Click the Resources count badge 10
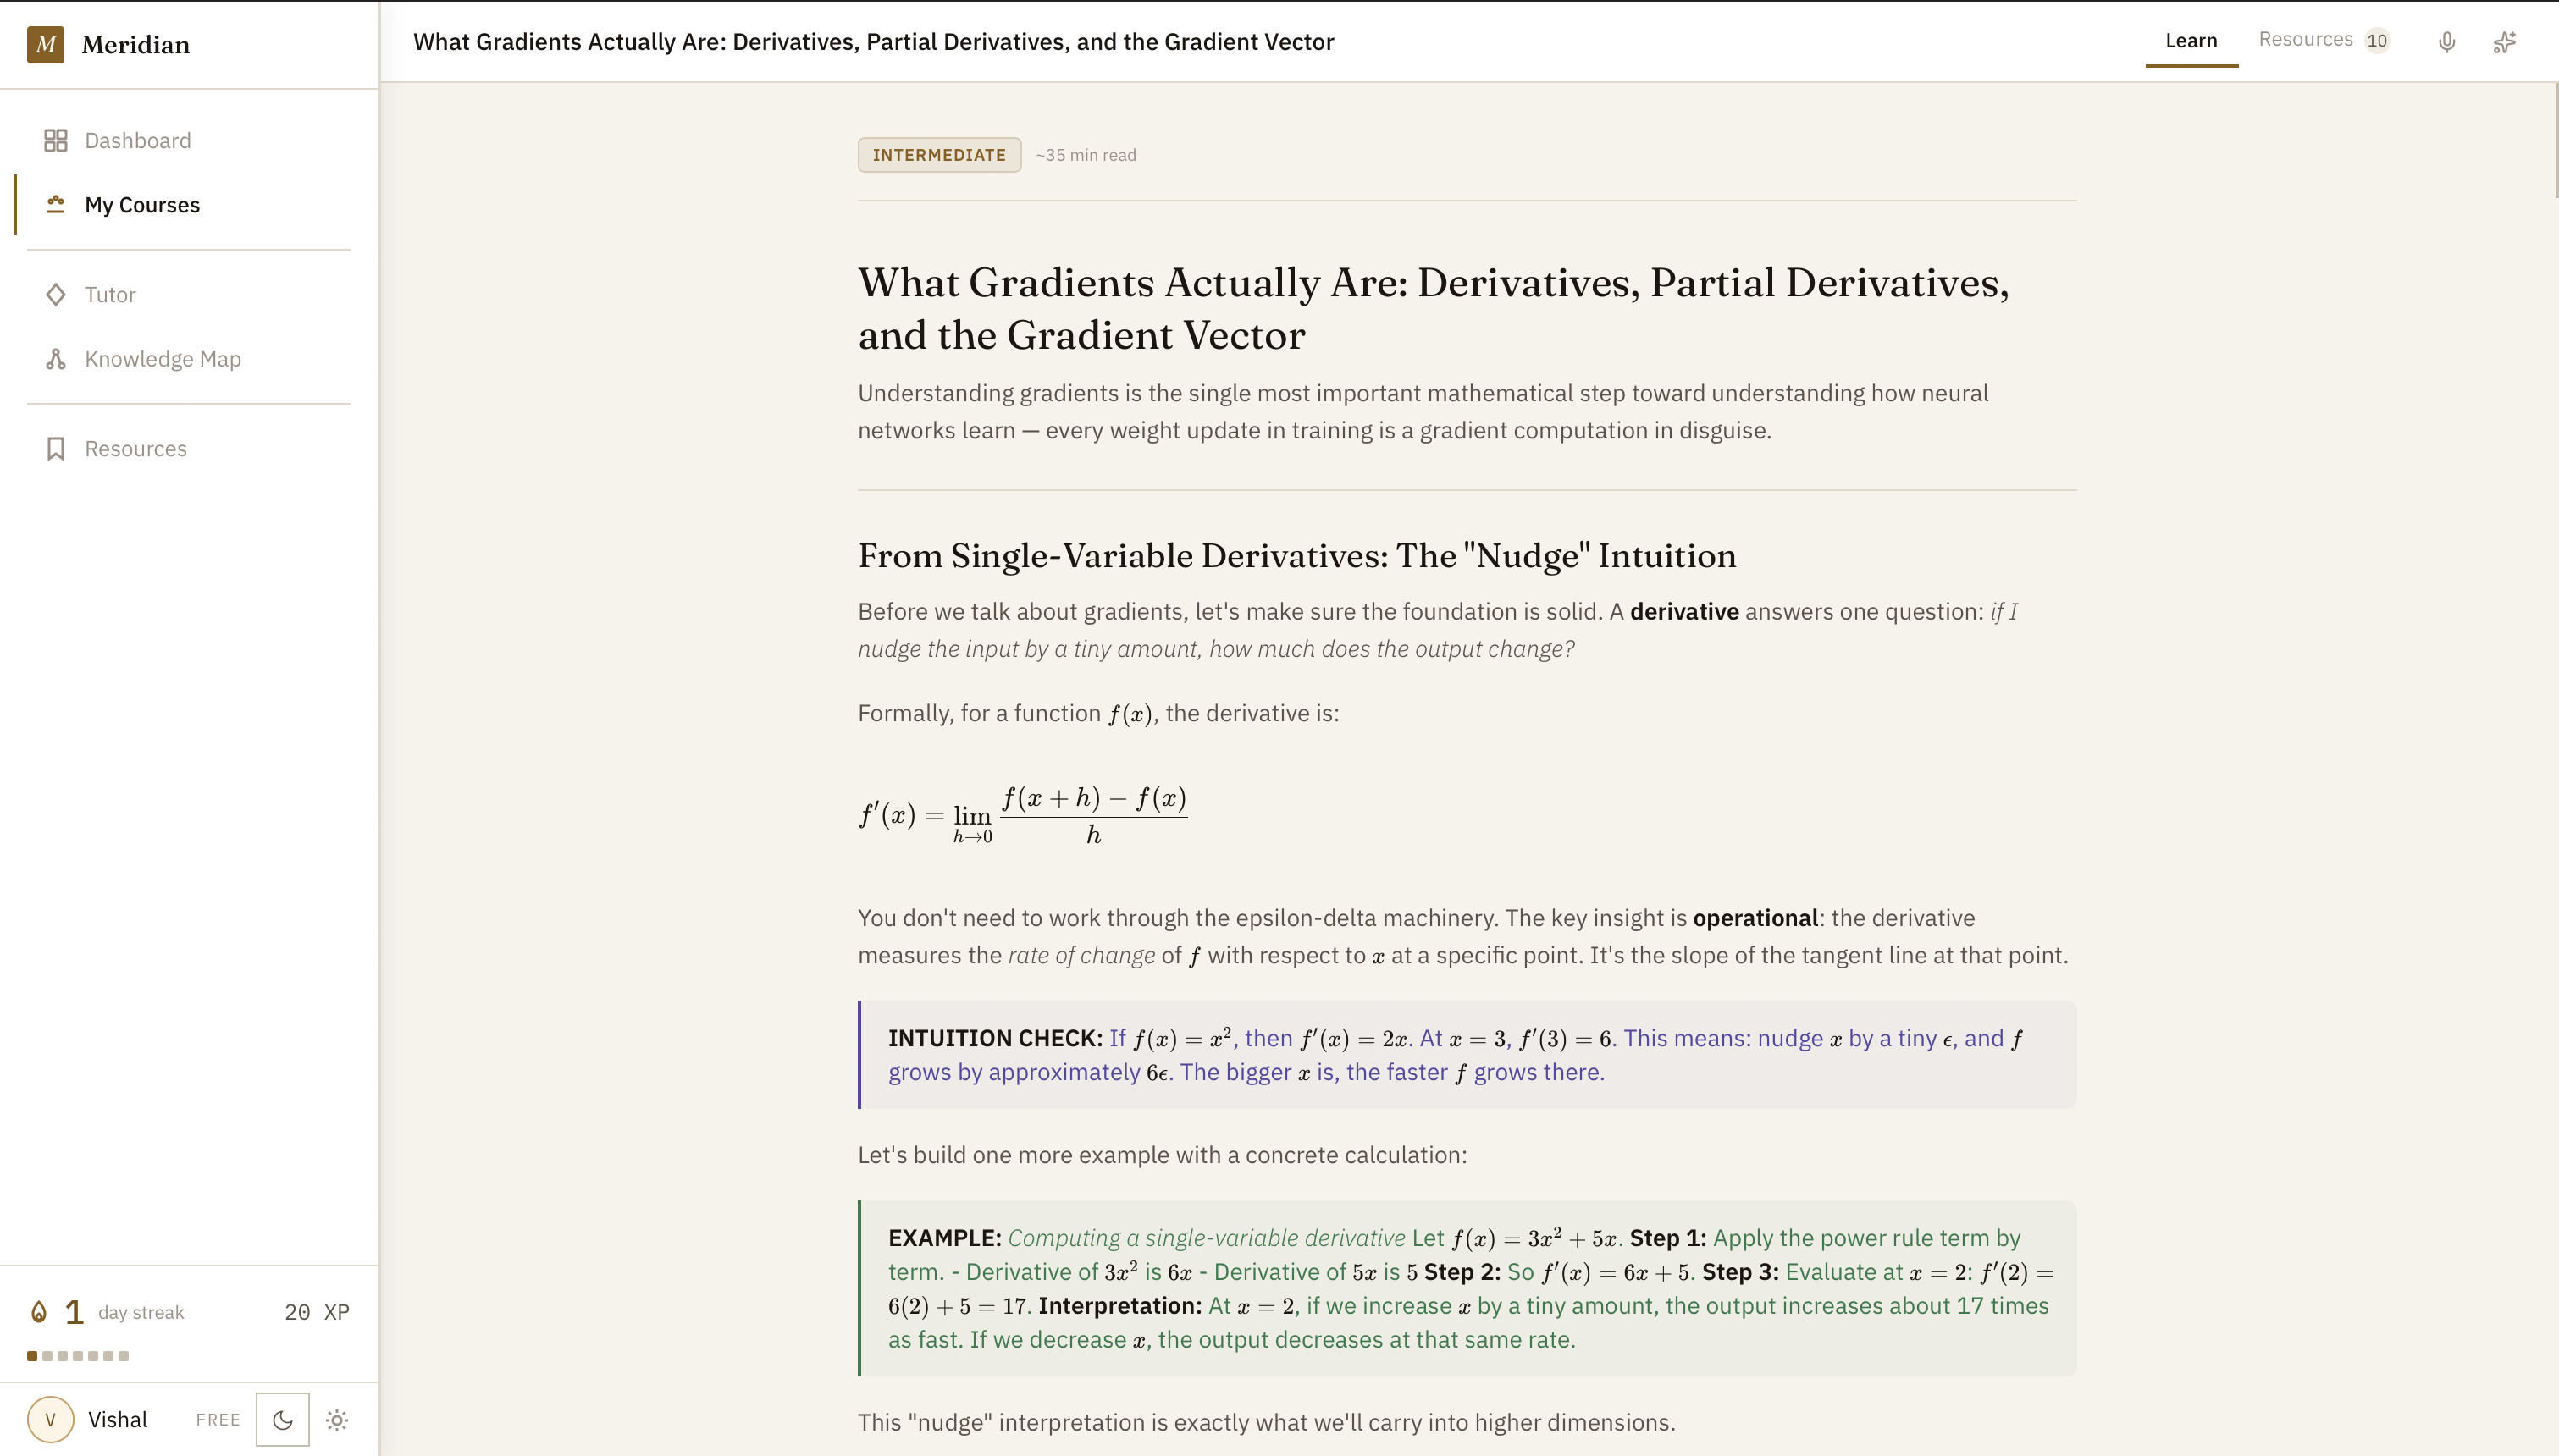This screenshot has width=2559, height=1456. (x=2377, y=41)
